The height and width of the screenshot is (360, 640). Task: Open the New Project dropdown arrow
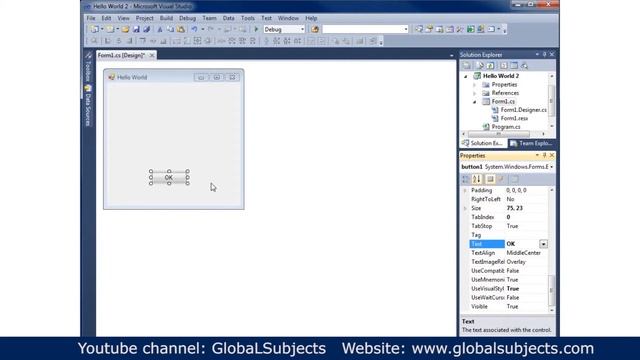click(102, 29)
